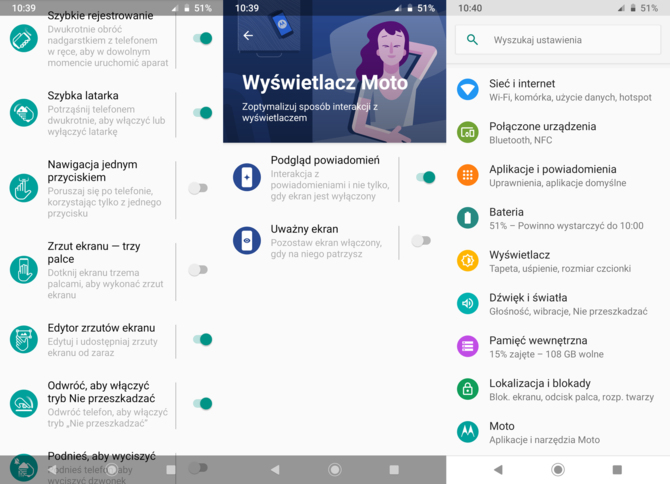The height and width of the screenshot is (484, 670).
Task: Tap the search magnifier icon
Action: [472, 40]
